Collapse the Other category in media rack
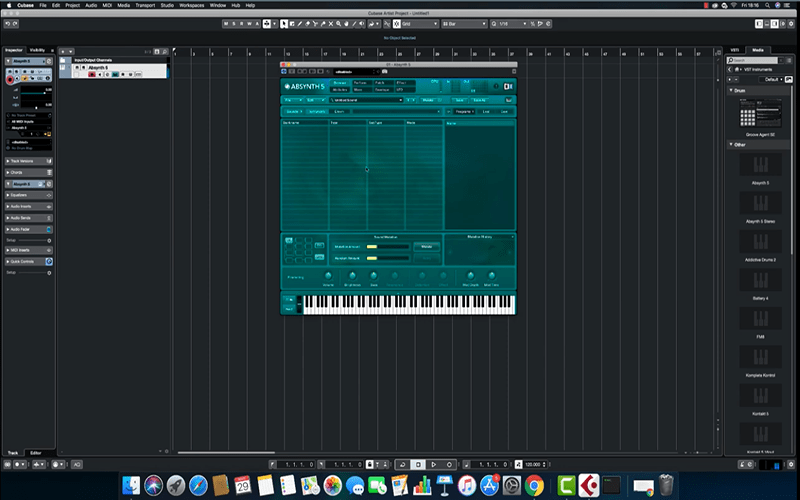 click(x=731, y=144)
